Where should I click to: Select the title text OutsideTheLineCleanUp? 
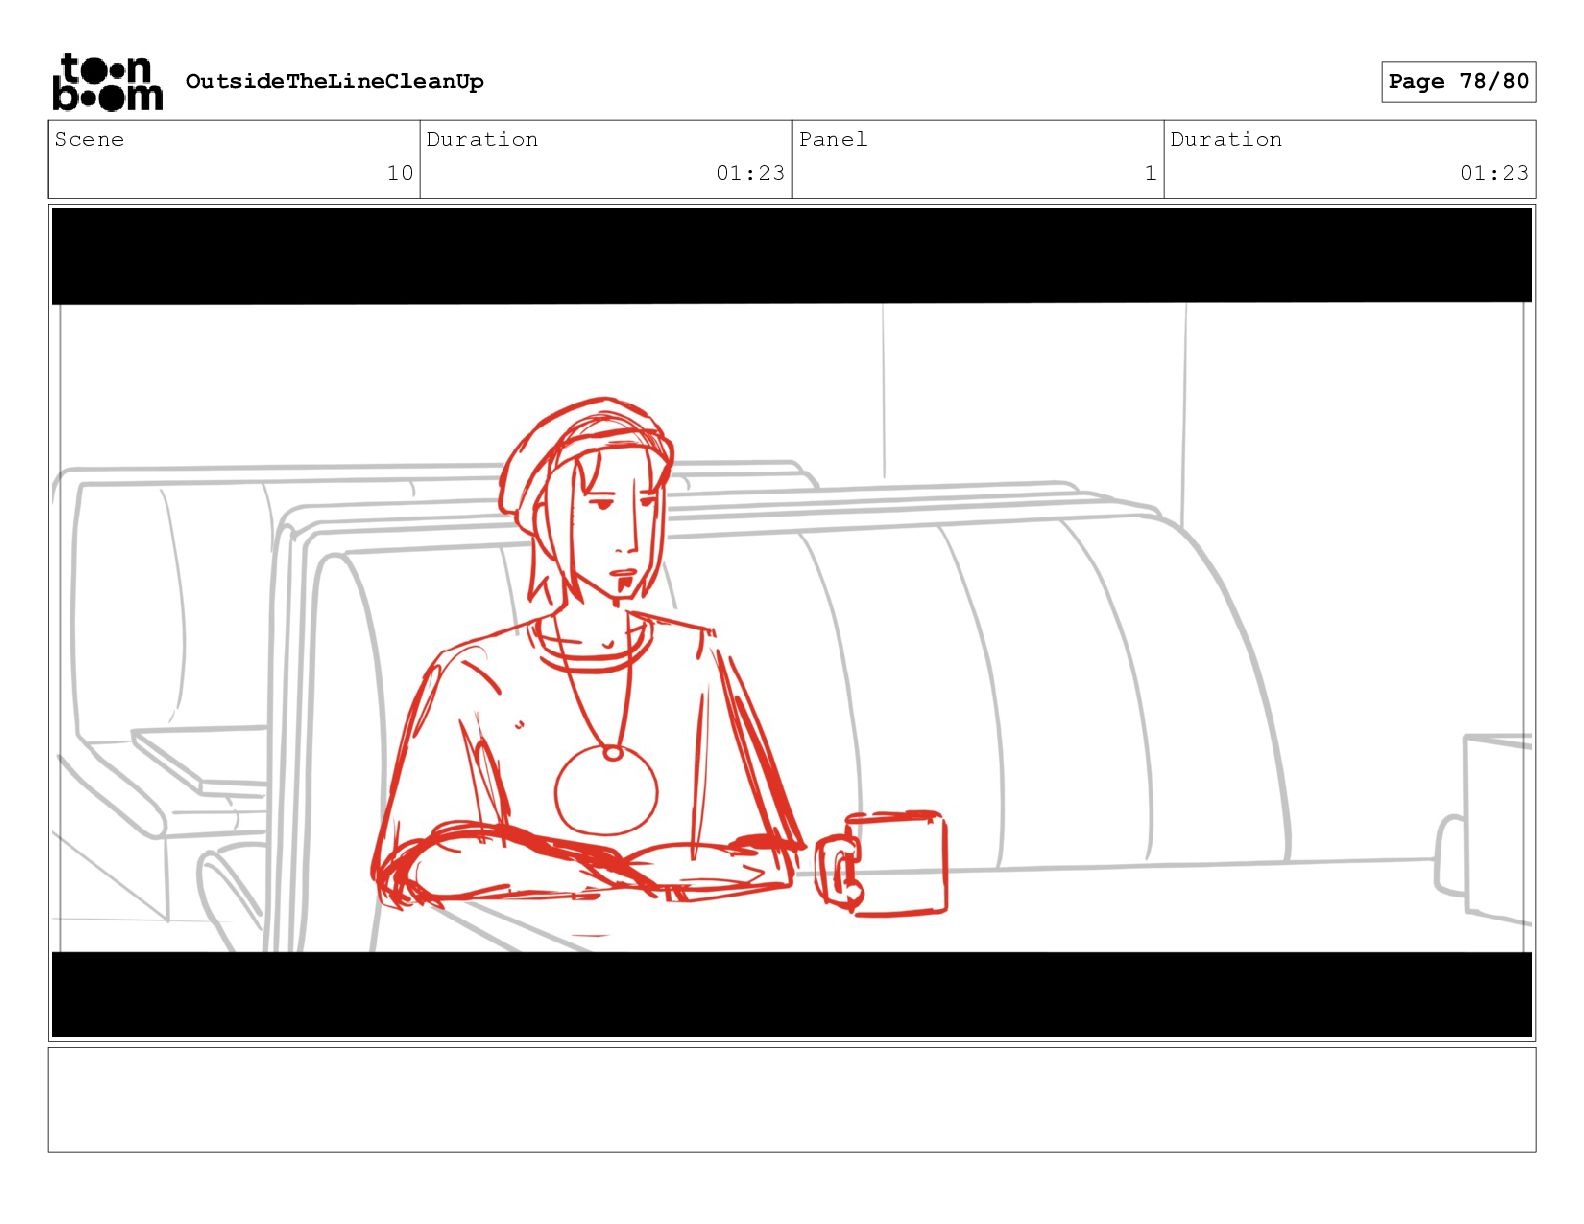click(334, 81)
